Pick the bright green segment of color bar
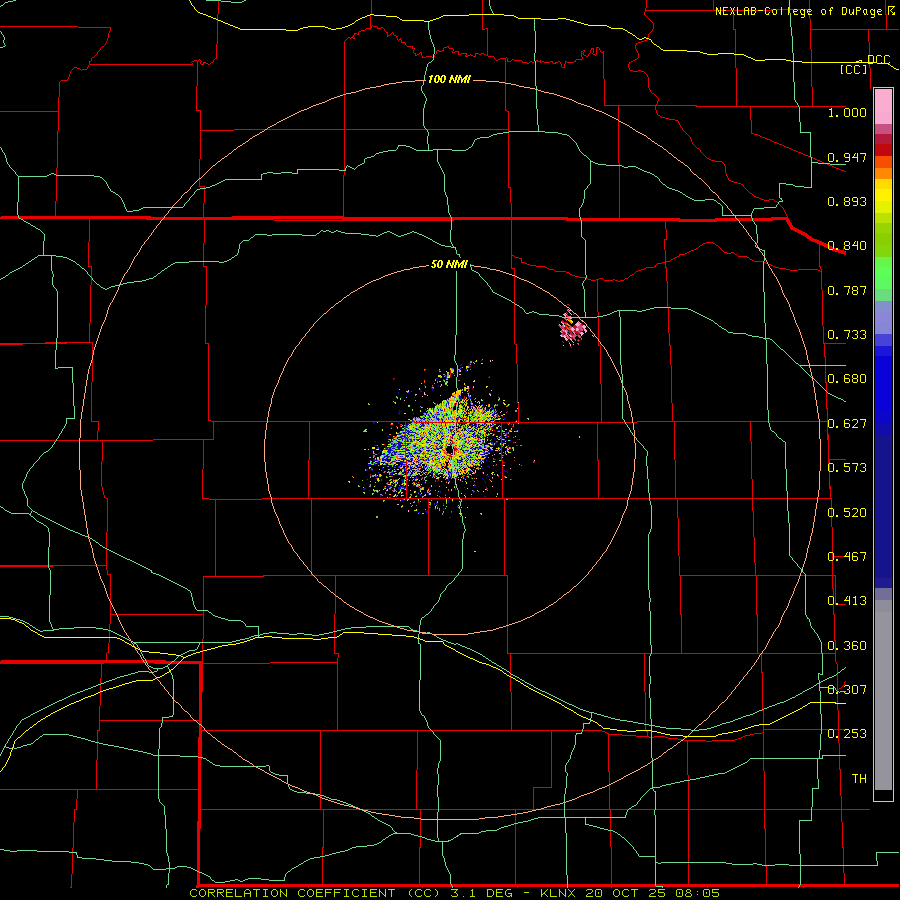 pyautogui.click(x=883, y=273)
